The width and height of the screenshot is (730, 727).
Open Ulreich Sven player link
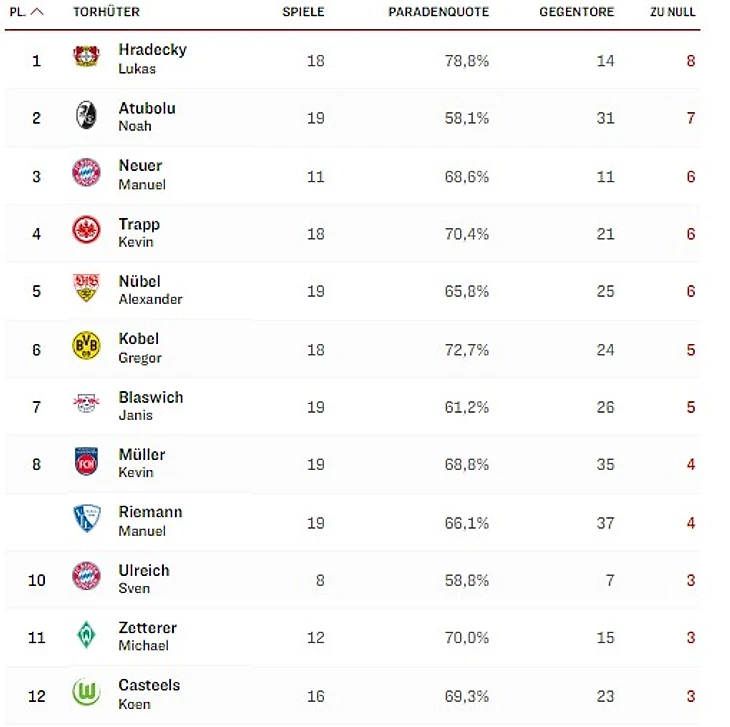click(144, 578)
